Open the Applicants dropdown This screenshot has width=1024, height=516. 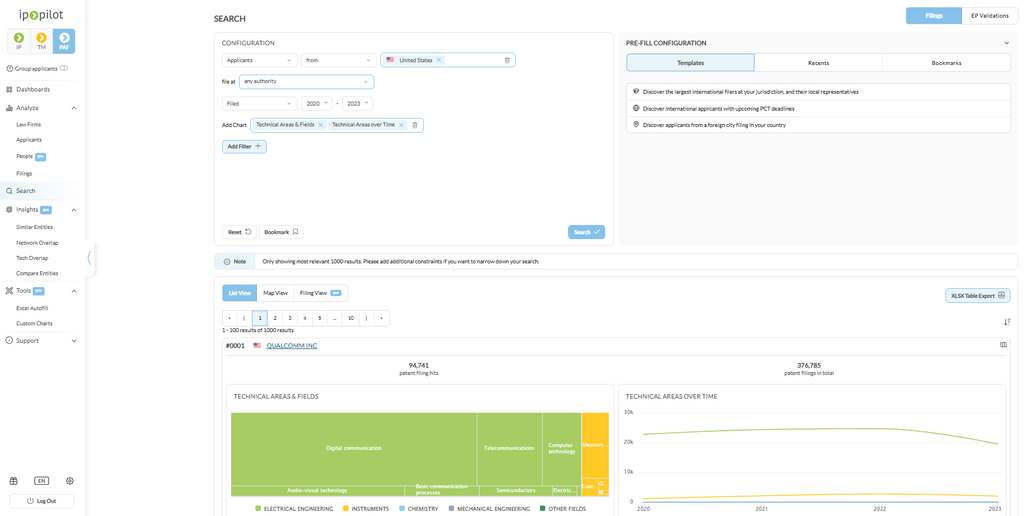pos(259,60)
